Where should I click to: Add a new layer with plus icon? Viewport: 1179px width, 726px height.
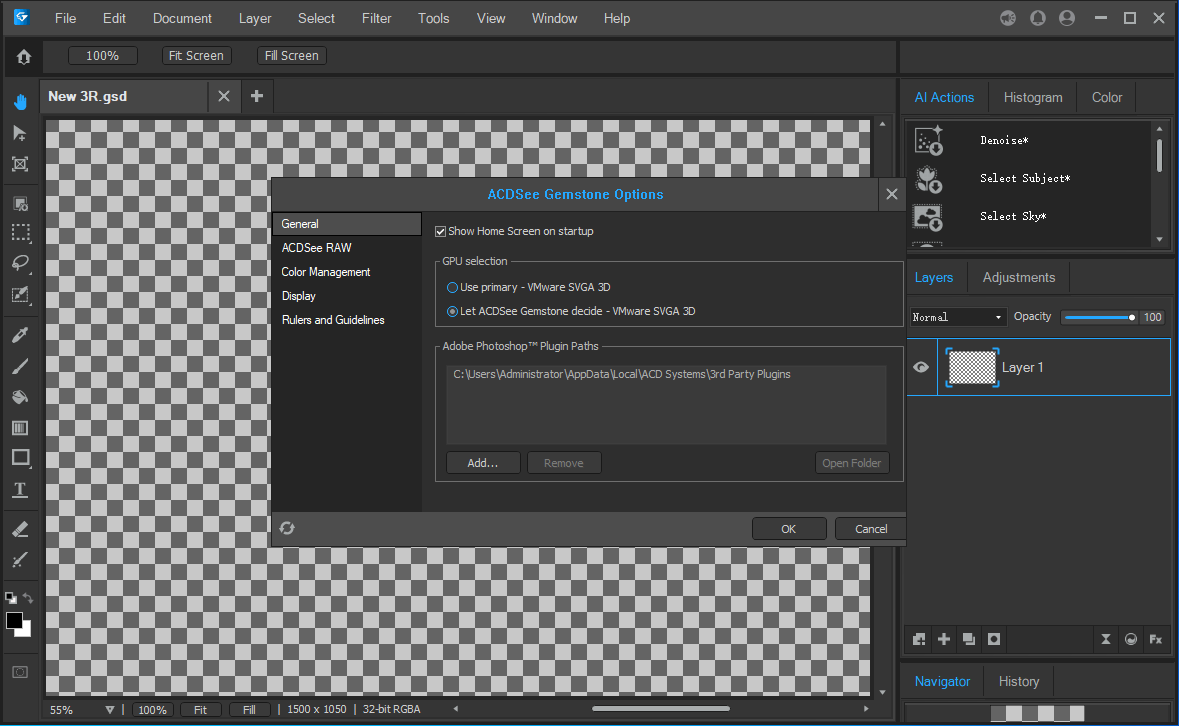(944, 639)
